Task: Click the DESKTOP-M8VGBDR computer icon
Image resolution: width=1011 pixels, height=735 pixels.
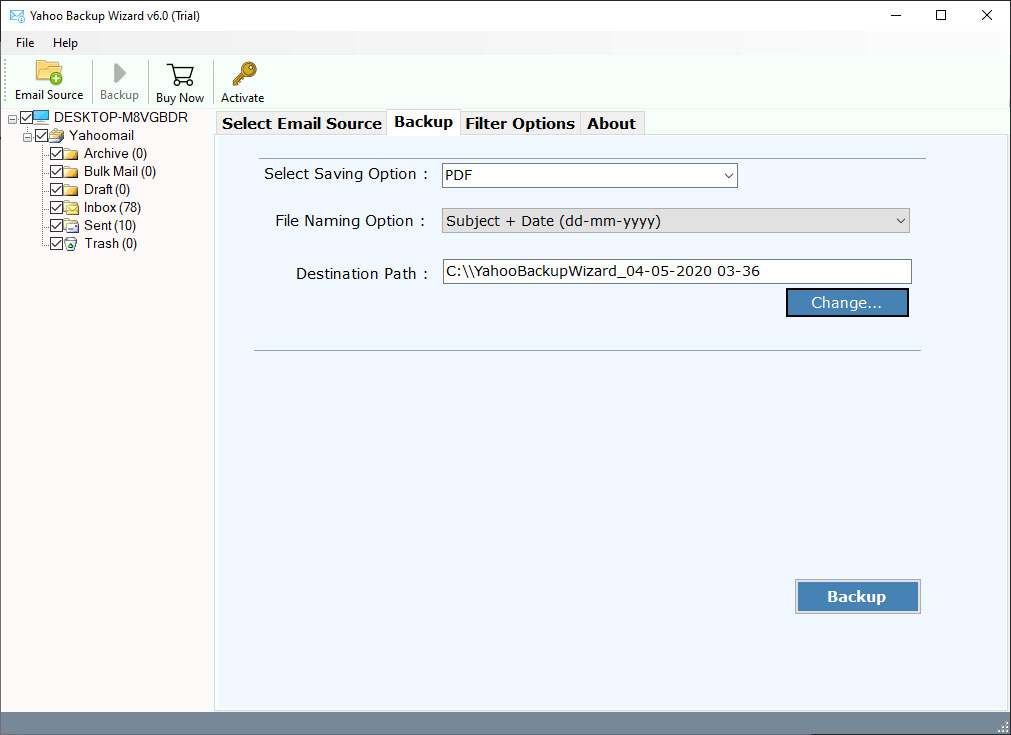Action: (41, 117)
